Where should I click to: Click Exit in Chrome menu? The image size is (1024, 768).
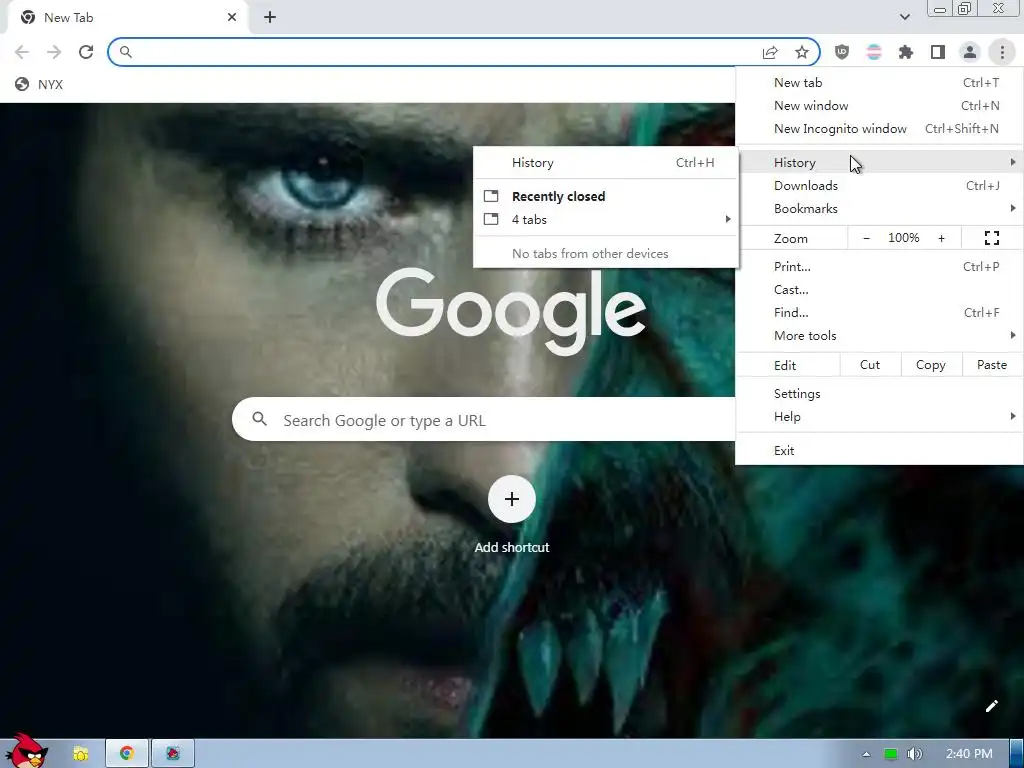click(x=879, y=451)
